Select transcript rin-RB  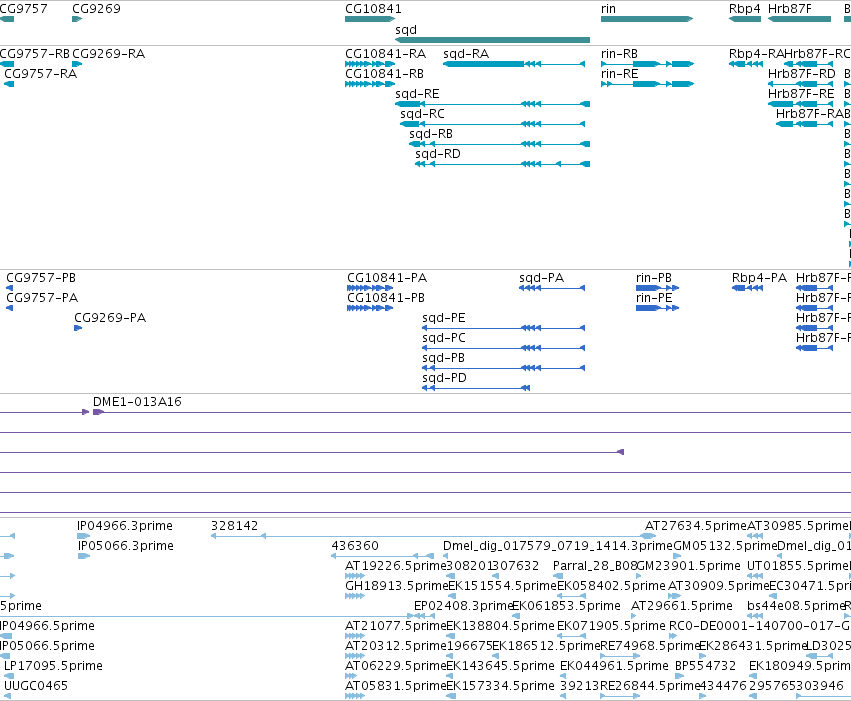click(x=647, y=64)
